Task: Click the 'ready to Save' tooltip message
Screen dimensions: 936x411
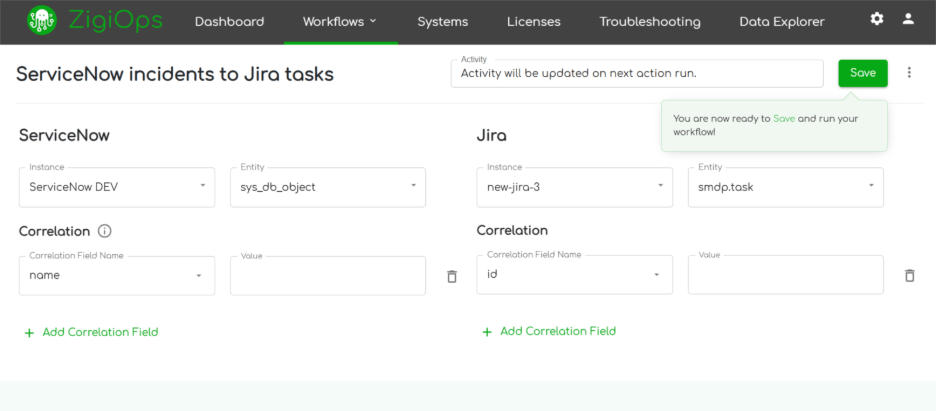Action: coord(766,125)
